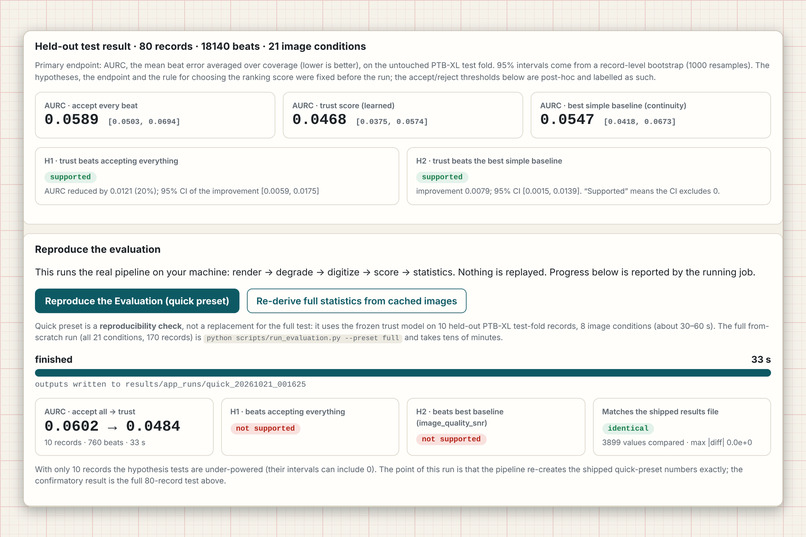Click improvement 0.0079 description text
Image resolution: width=806 pixels, height=537 pixels.
click(x=567, y=191)
